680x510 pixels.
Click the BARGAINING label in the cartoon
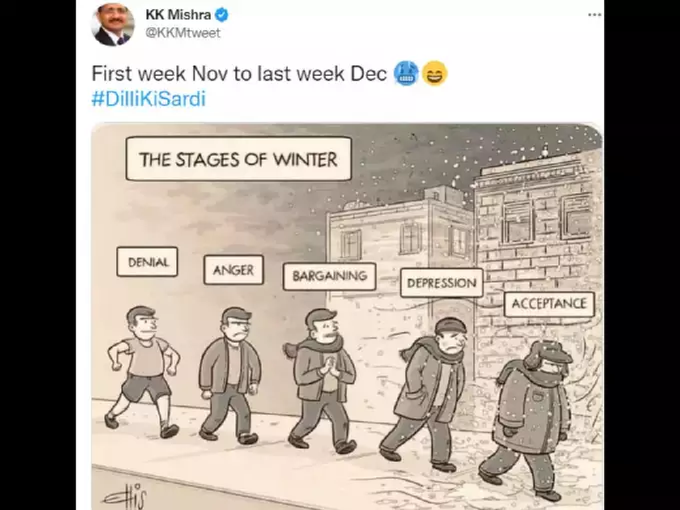[x=330, y=276]
